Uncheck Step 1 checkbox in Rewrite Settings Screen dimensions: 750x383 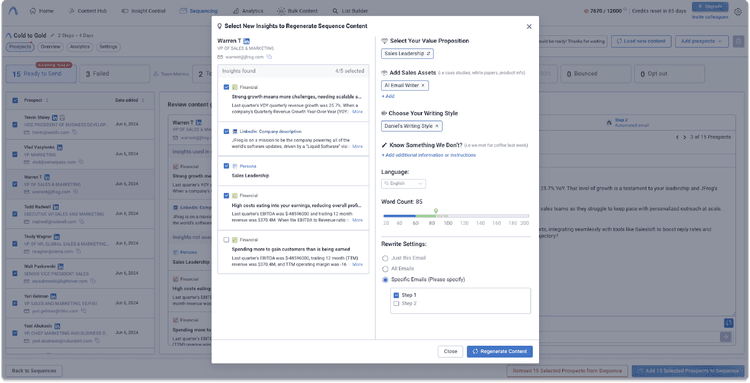tap(396, 295)
